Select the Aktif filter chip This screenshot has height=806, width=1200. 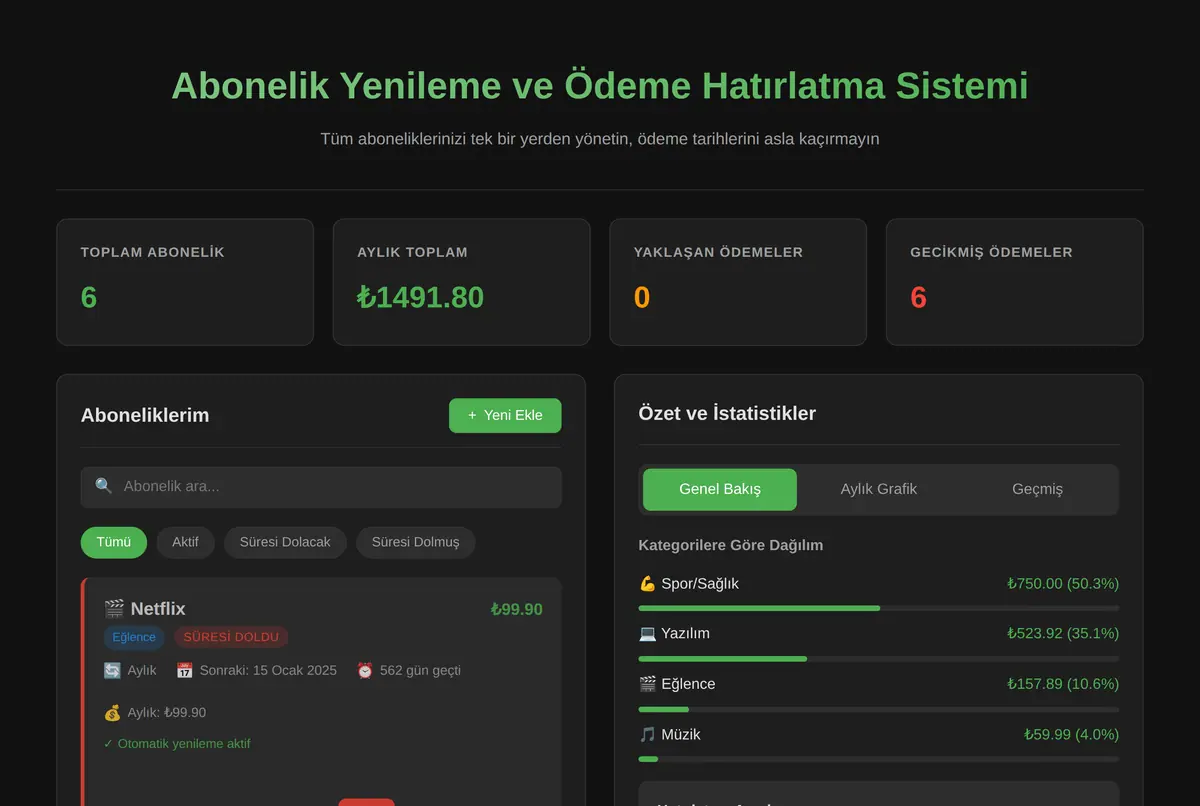click(x=185, y=542)
